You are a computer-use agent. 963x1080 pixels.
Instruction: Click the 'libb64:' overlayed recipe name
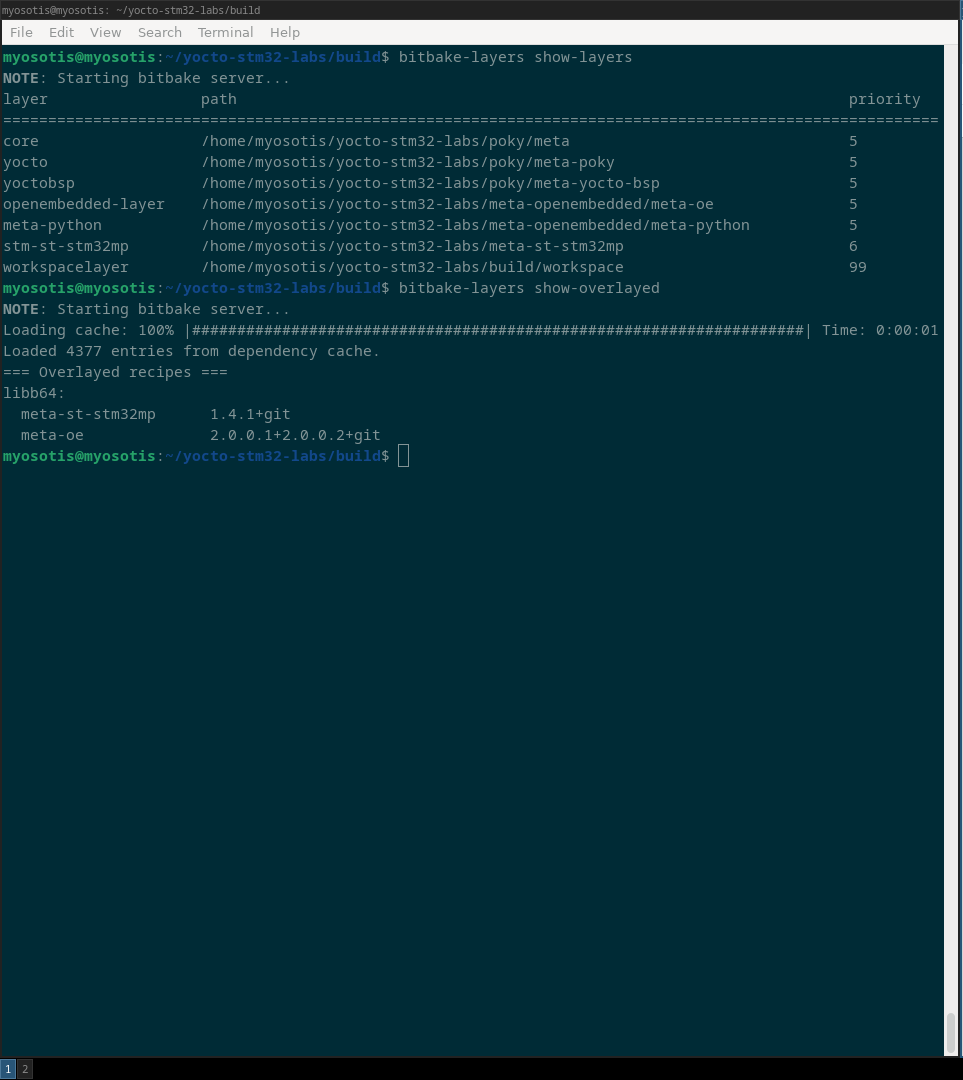[34, 393]
